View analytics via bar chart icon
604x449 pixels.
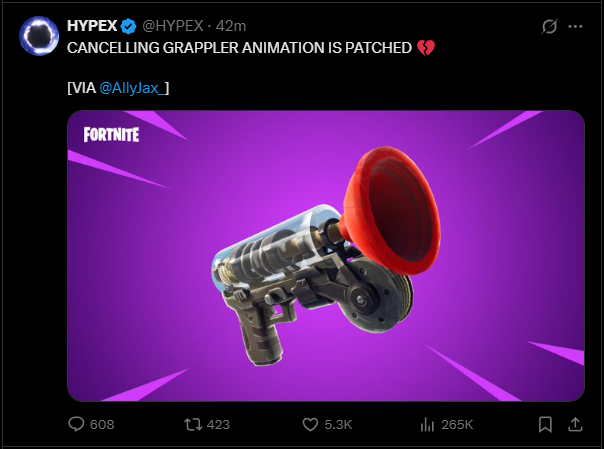427,424
